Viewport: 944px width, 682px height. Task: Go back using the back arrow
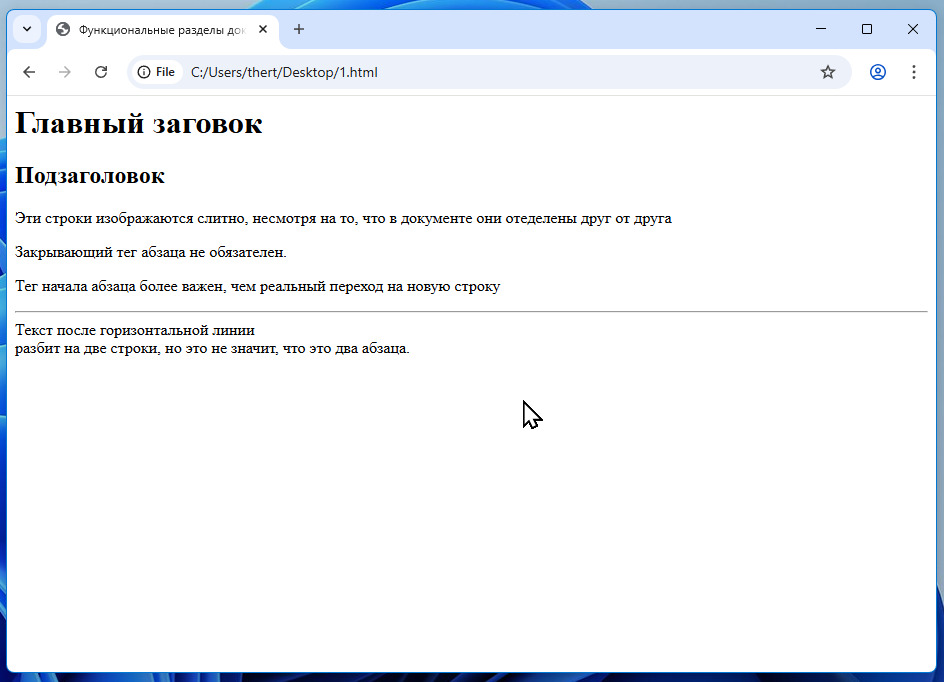point(29,72)
